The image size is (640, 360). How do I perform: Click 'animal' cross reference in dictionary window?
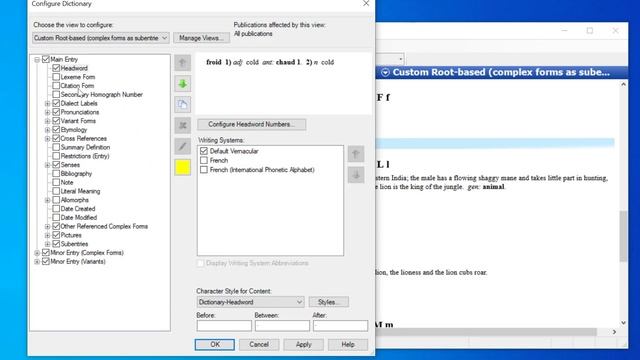point(493,187)
